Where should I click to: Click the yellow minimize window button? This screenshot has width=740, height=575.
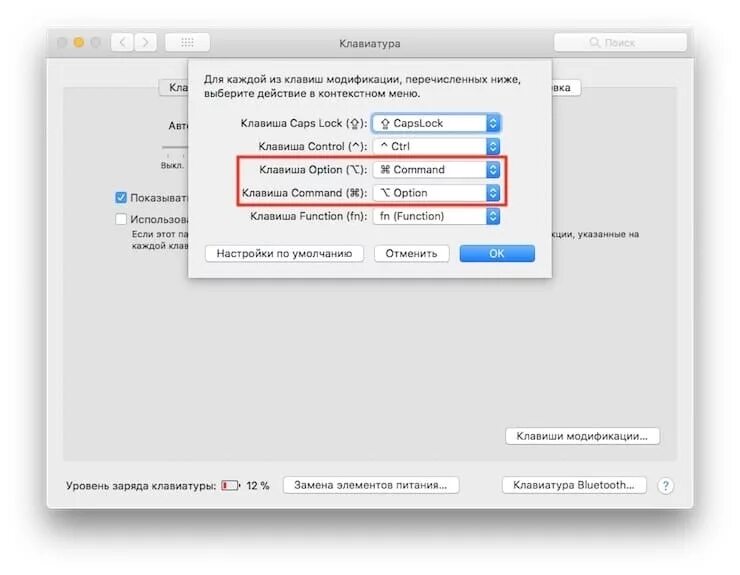click(79, 42)
